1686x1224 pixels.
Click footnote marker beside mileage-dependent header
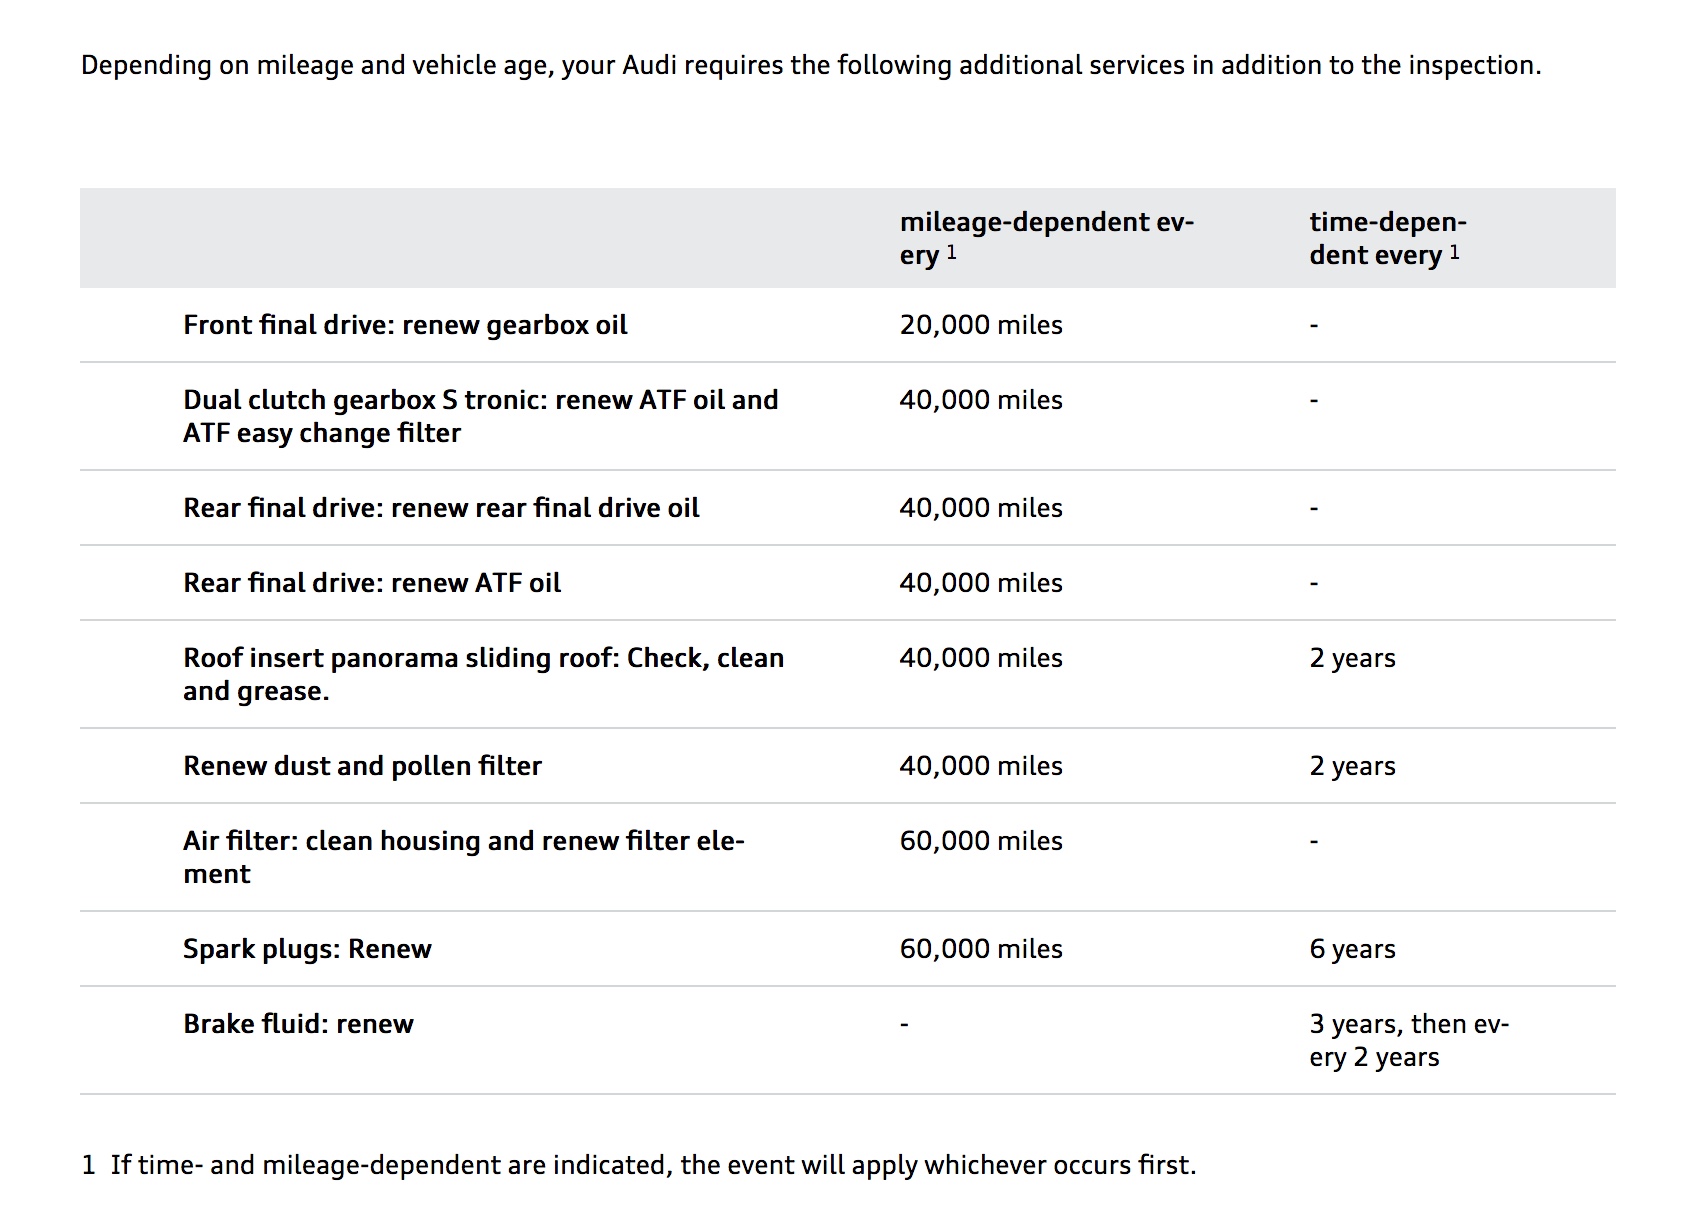tap(952, 253)
